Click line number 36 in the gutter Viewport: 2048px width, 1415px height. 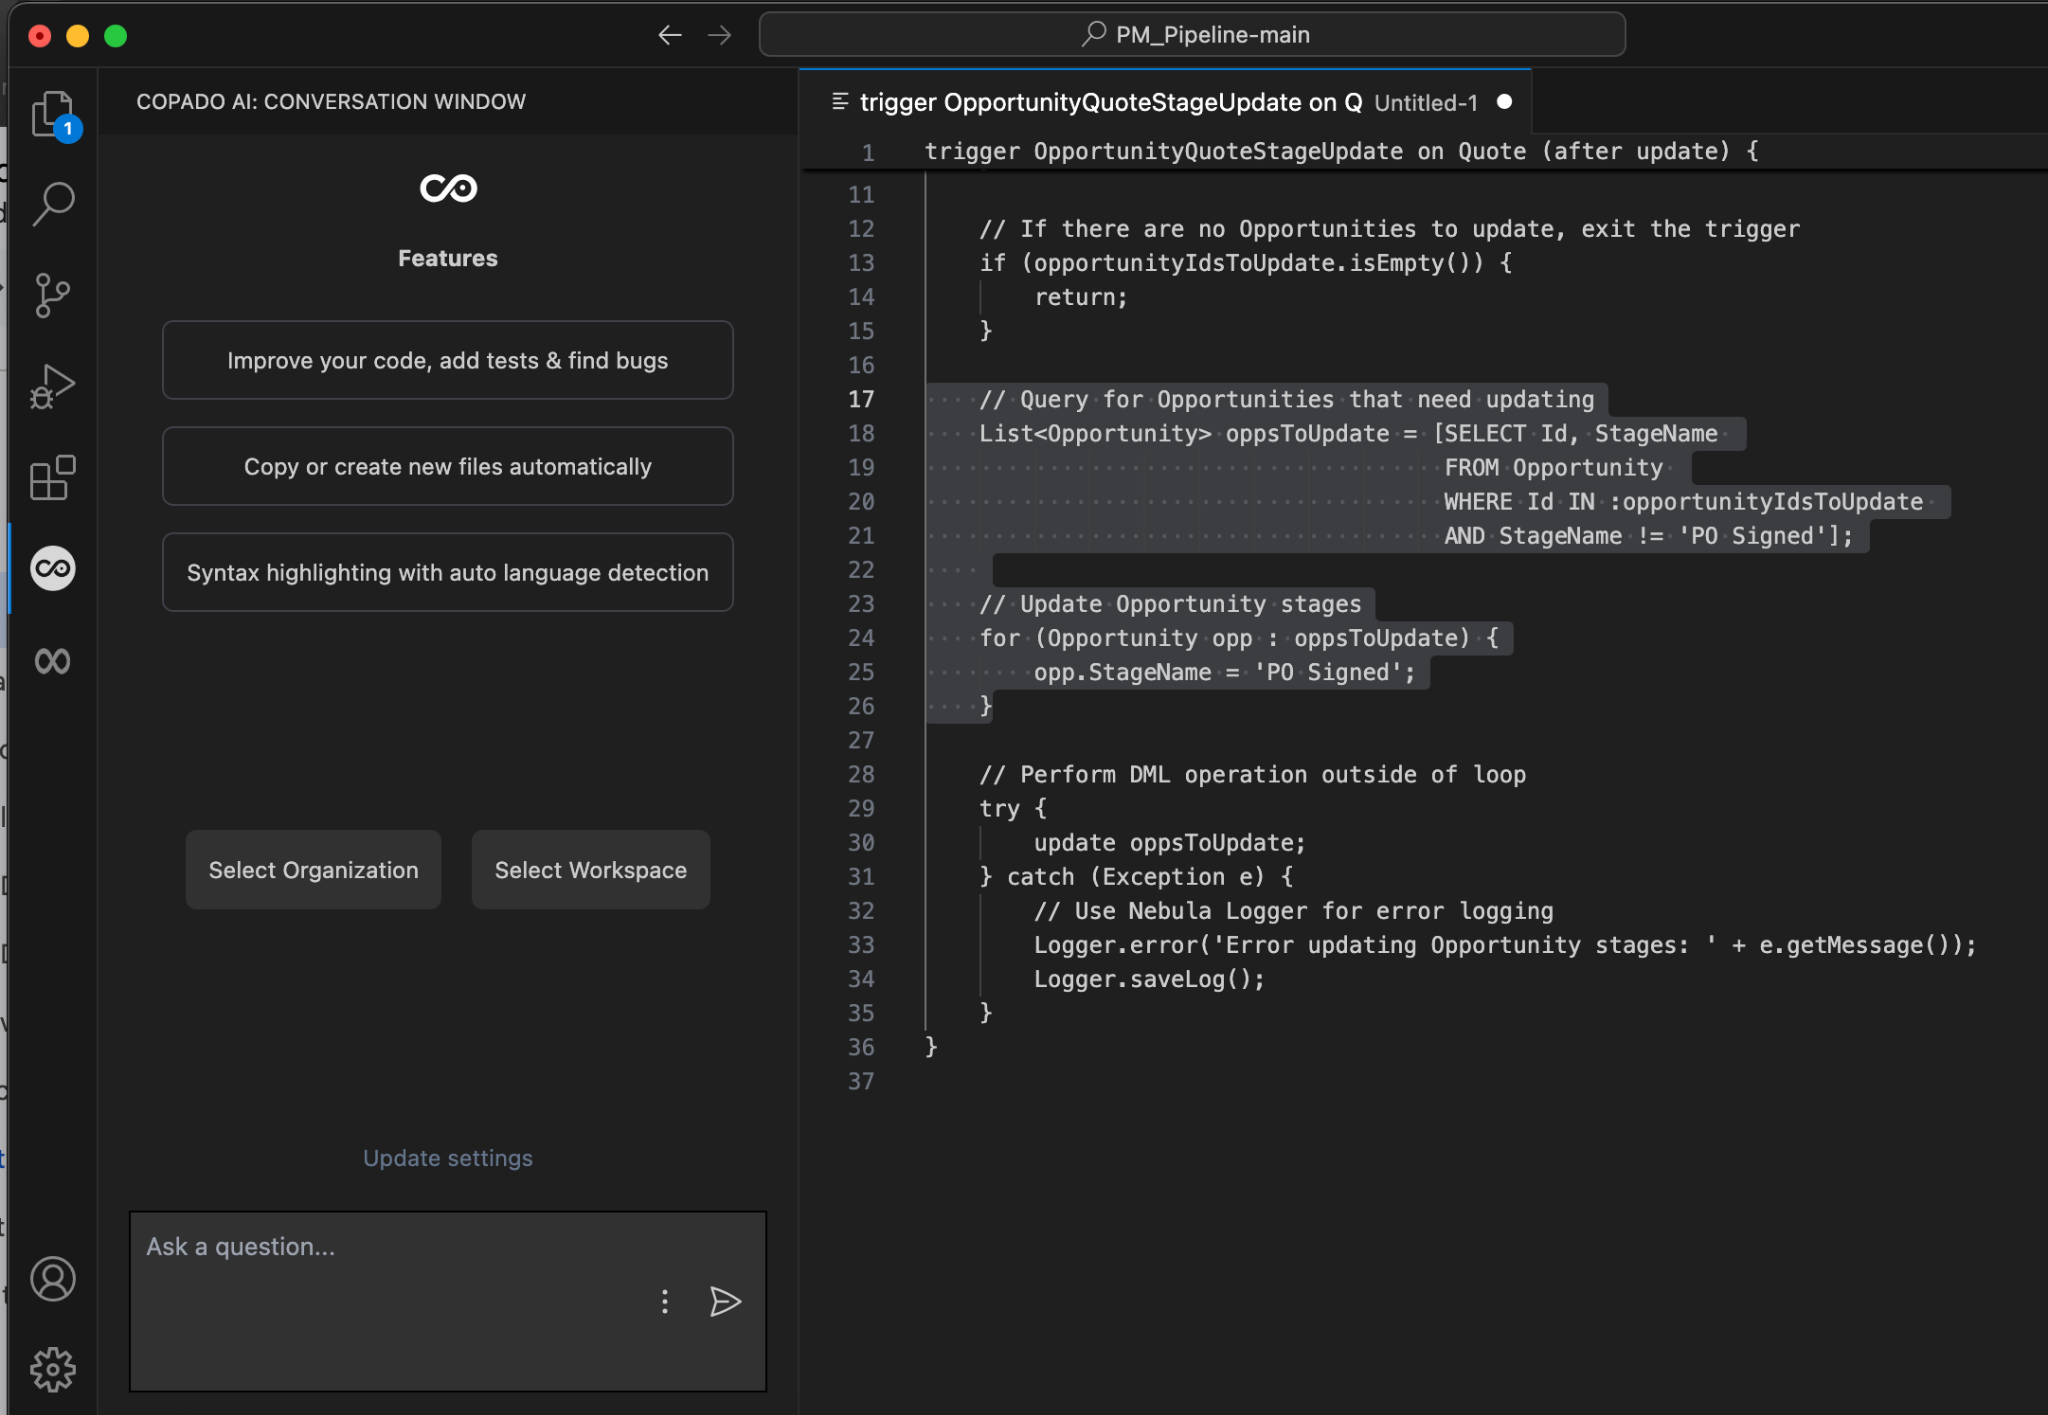(861, 1047)
